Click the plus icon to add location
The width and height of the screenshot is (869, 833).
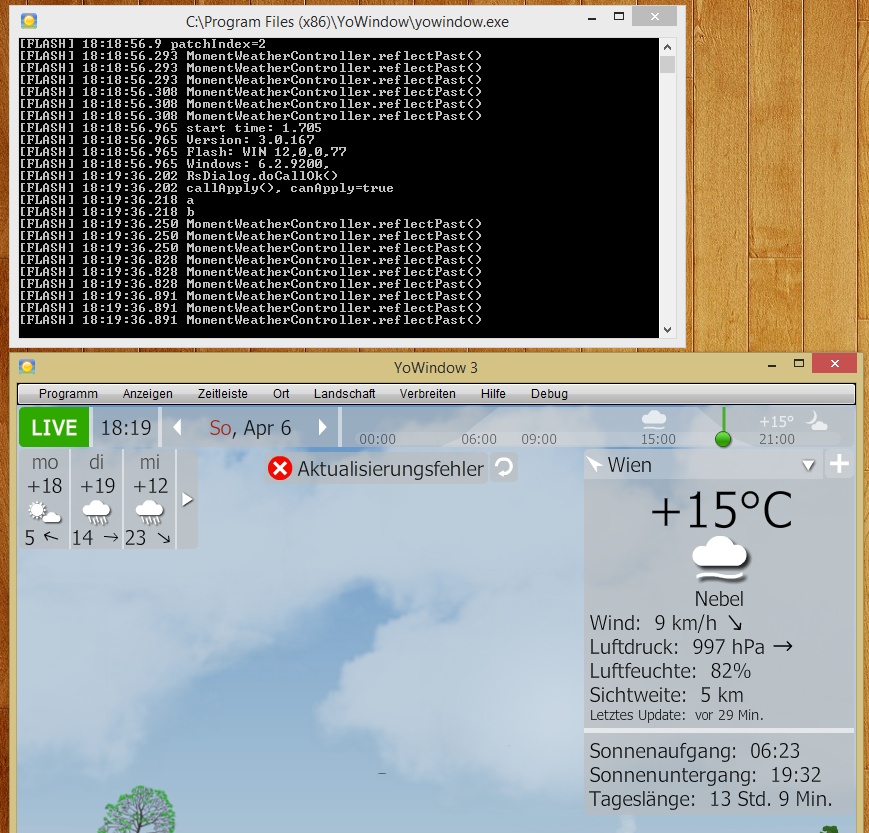(839, 464)
